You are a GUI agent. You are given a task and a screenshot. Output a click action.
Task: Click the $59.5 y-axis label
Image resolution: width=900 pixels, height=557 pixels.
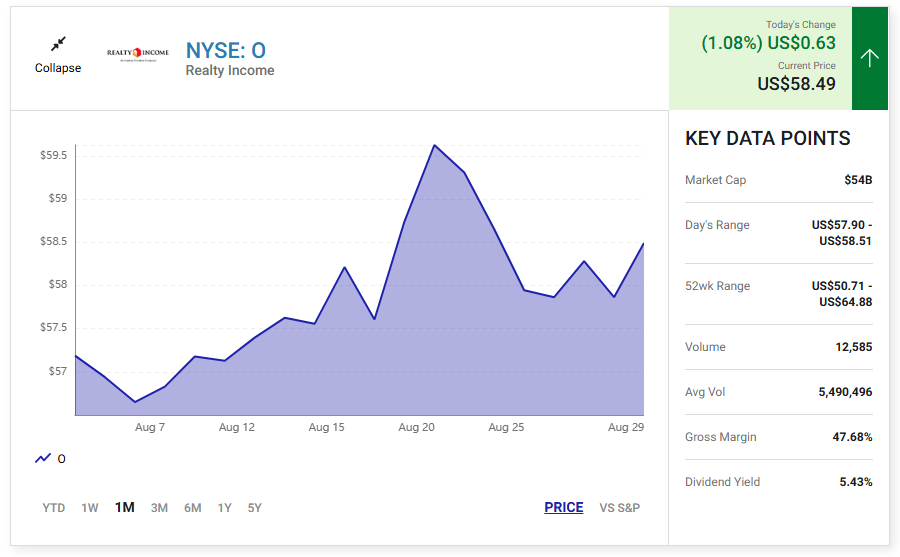pos(53,155)
